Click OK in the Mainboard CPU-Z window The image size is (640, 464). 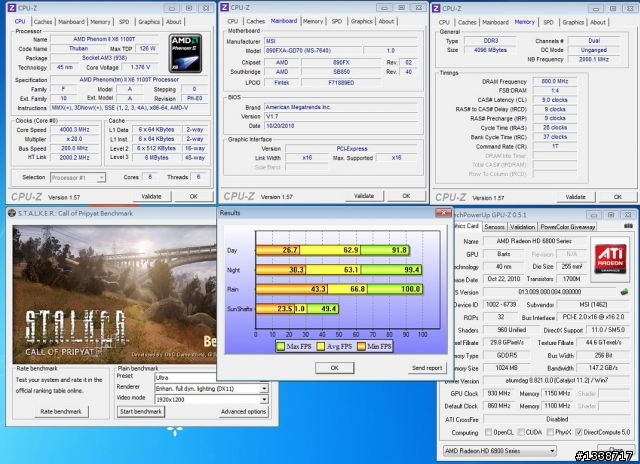(x=406, y=196)
